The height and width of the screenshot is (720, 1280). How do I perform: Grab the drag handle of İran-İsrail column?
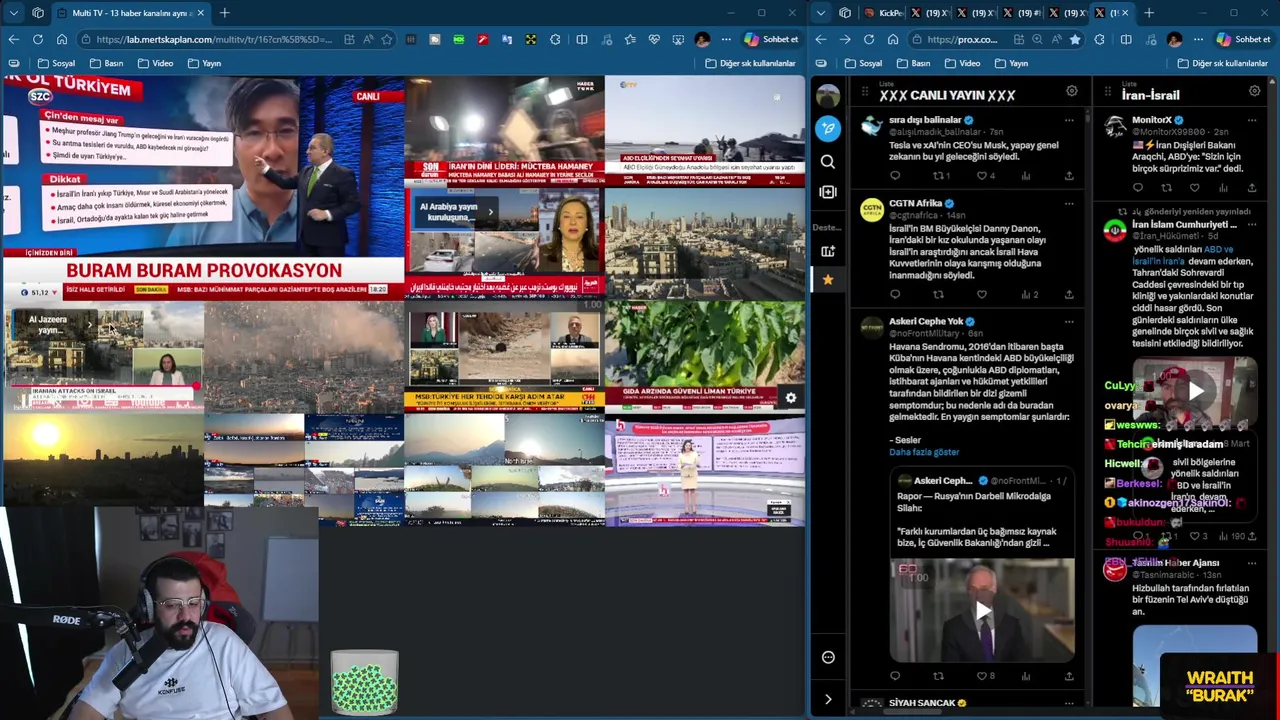click(x=1107, y=92)
